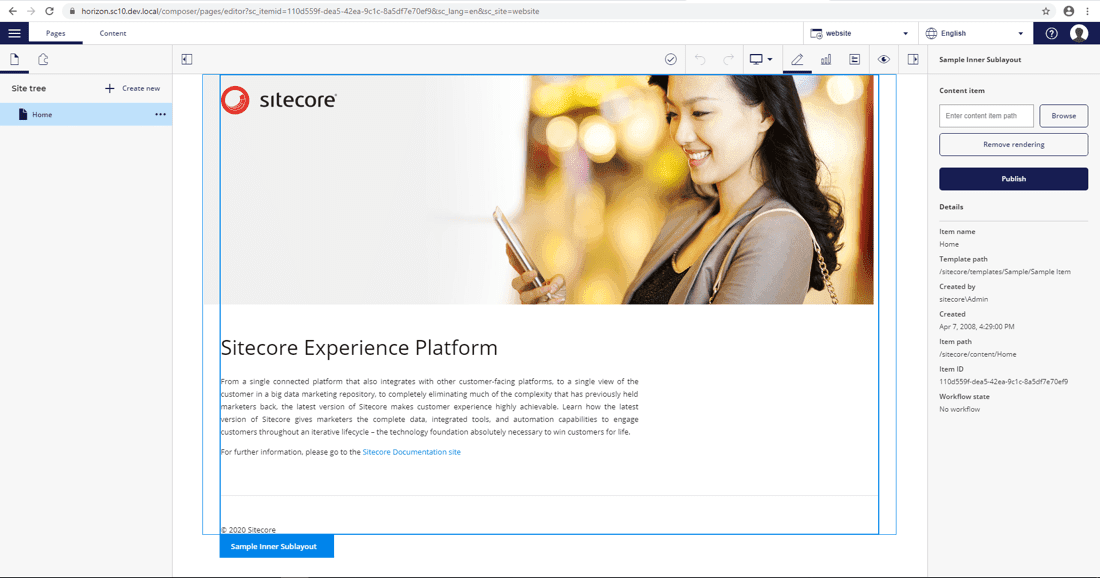Viewport: 1100px width, 578px height.
Task: Click the browser reload icon
Action: [49, 11]
